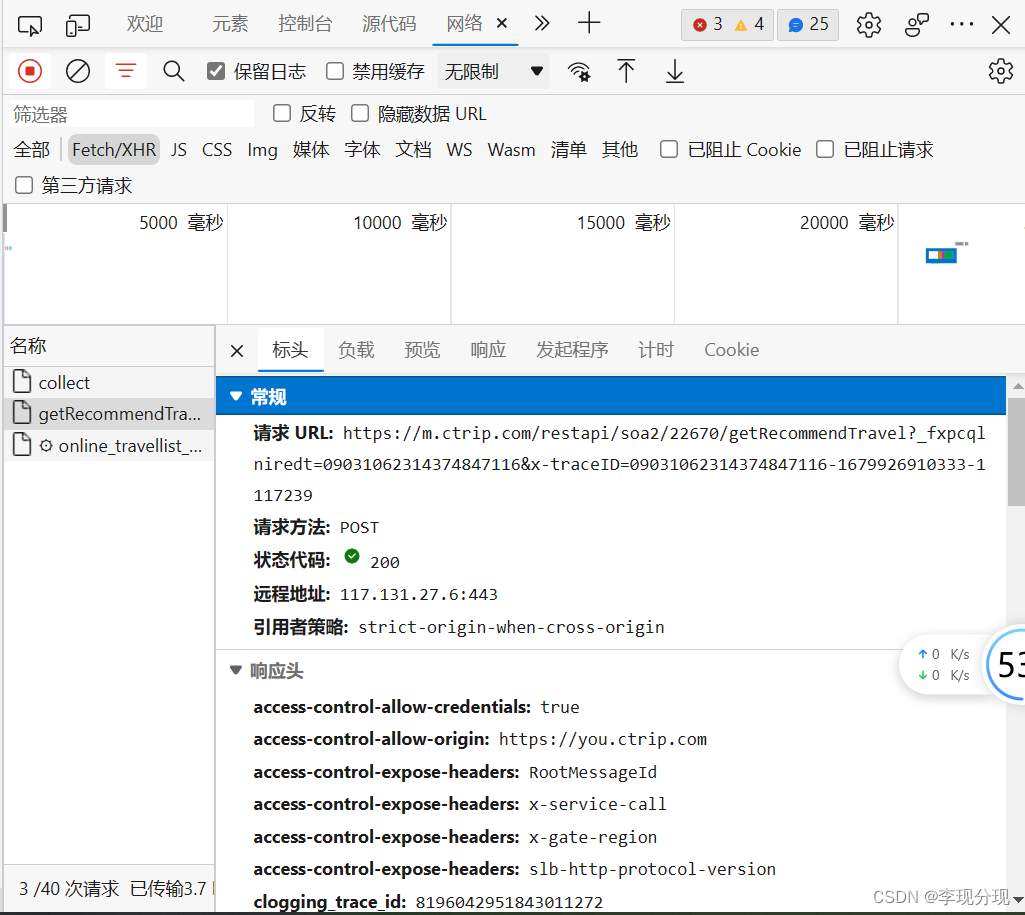Close the 网络 tab

(x=502, y=24)
